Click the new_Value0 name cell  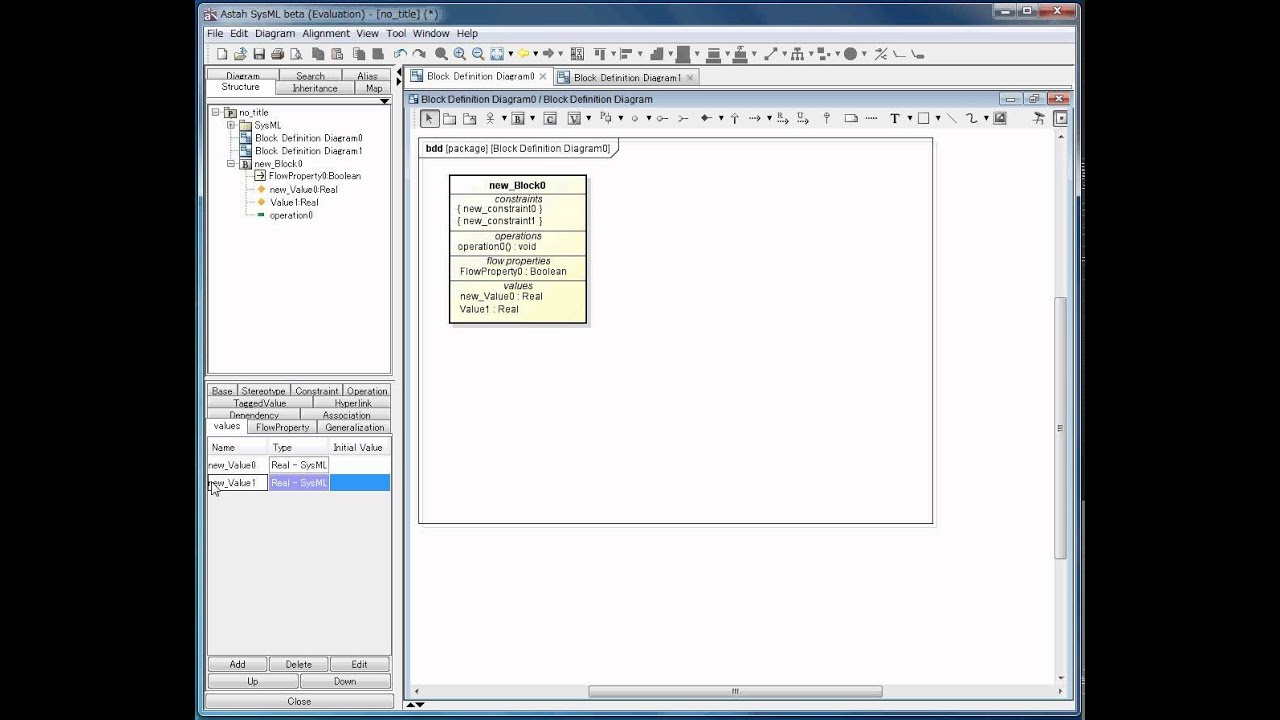tap(237, 465)
